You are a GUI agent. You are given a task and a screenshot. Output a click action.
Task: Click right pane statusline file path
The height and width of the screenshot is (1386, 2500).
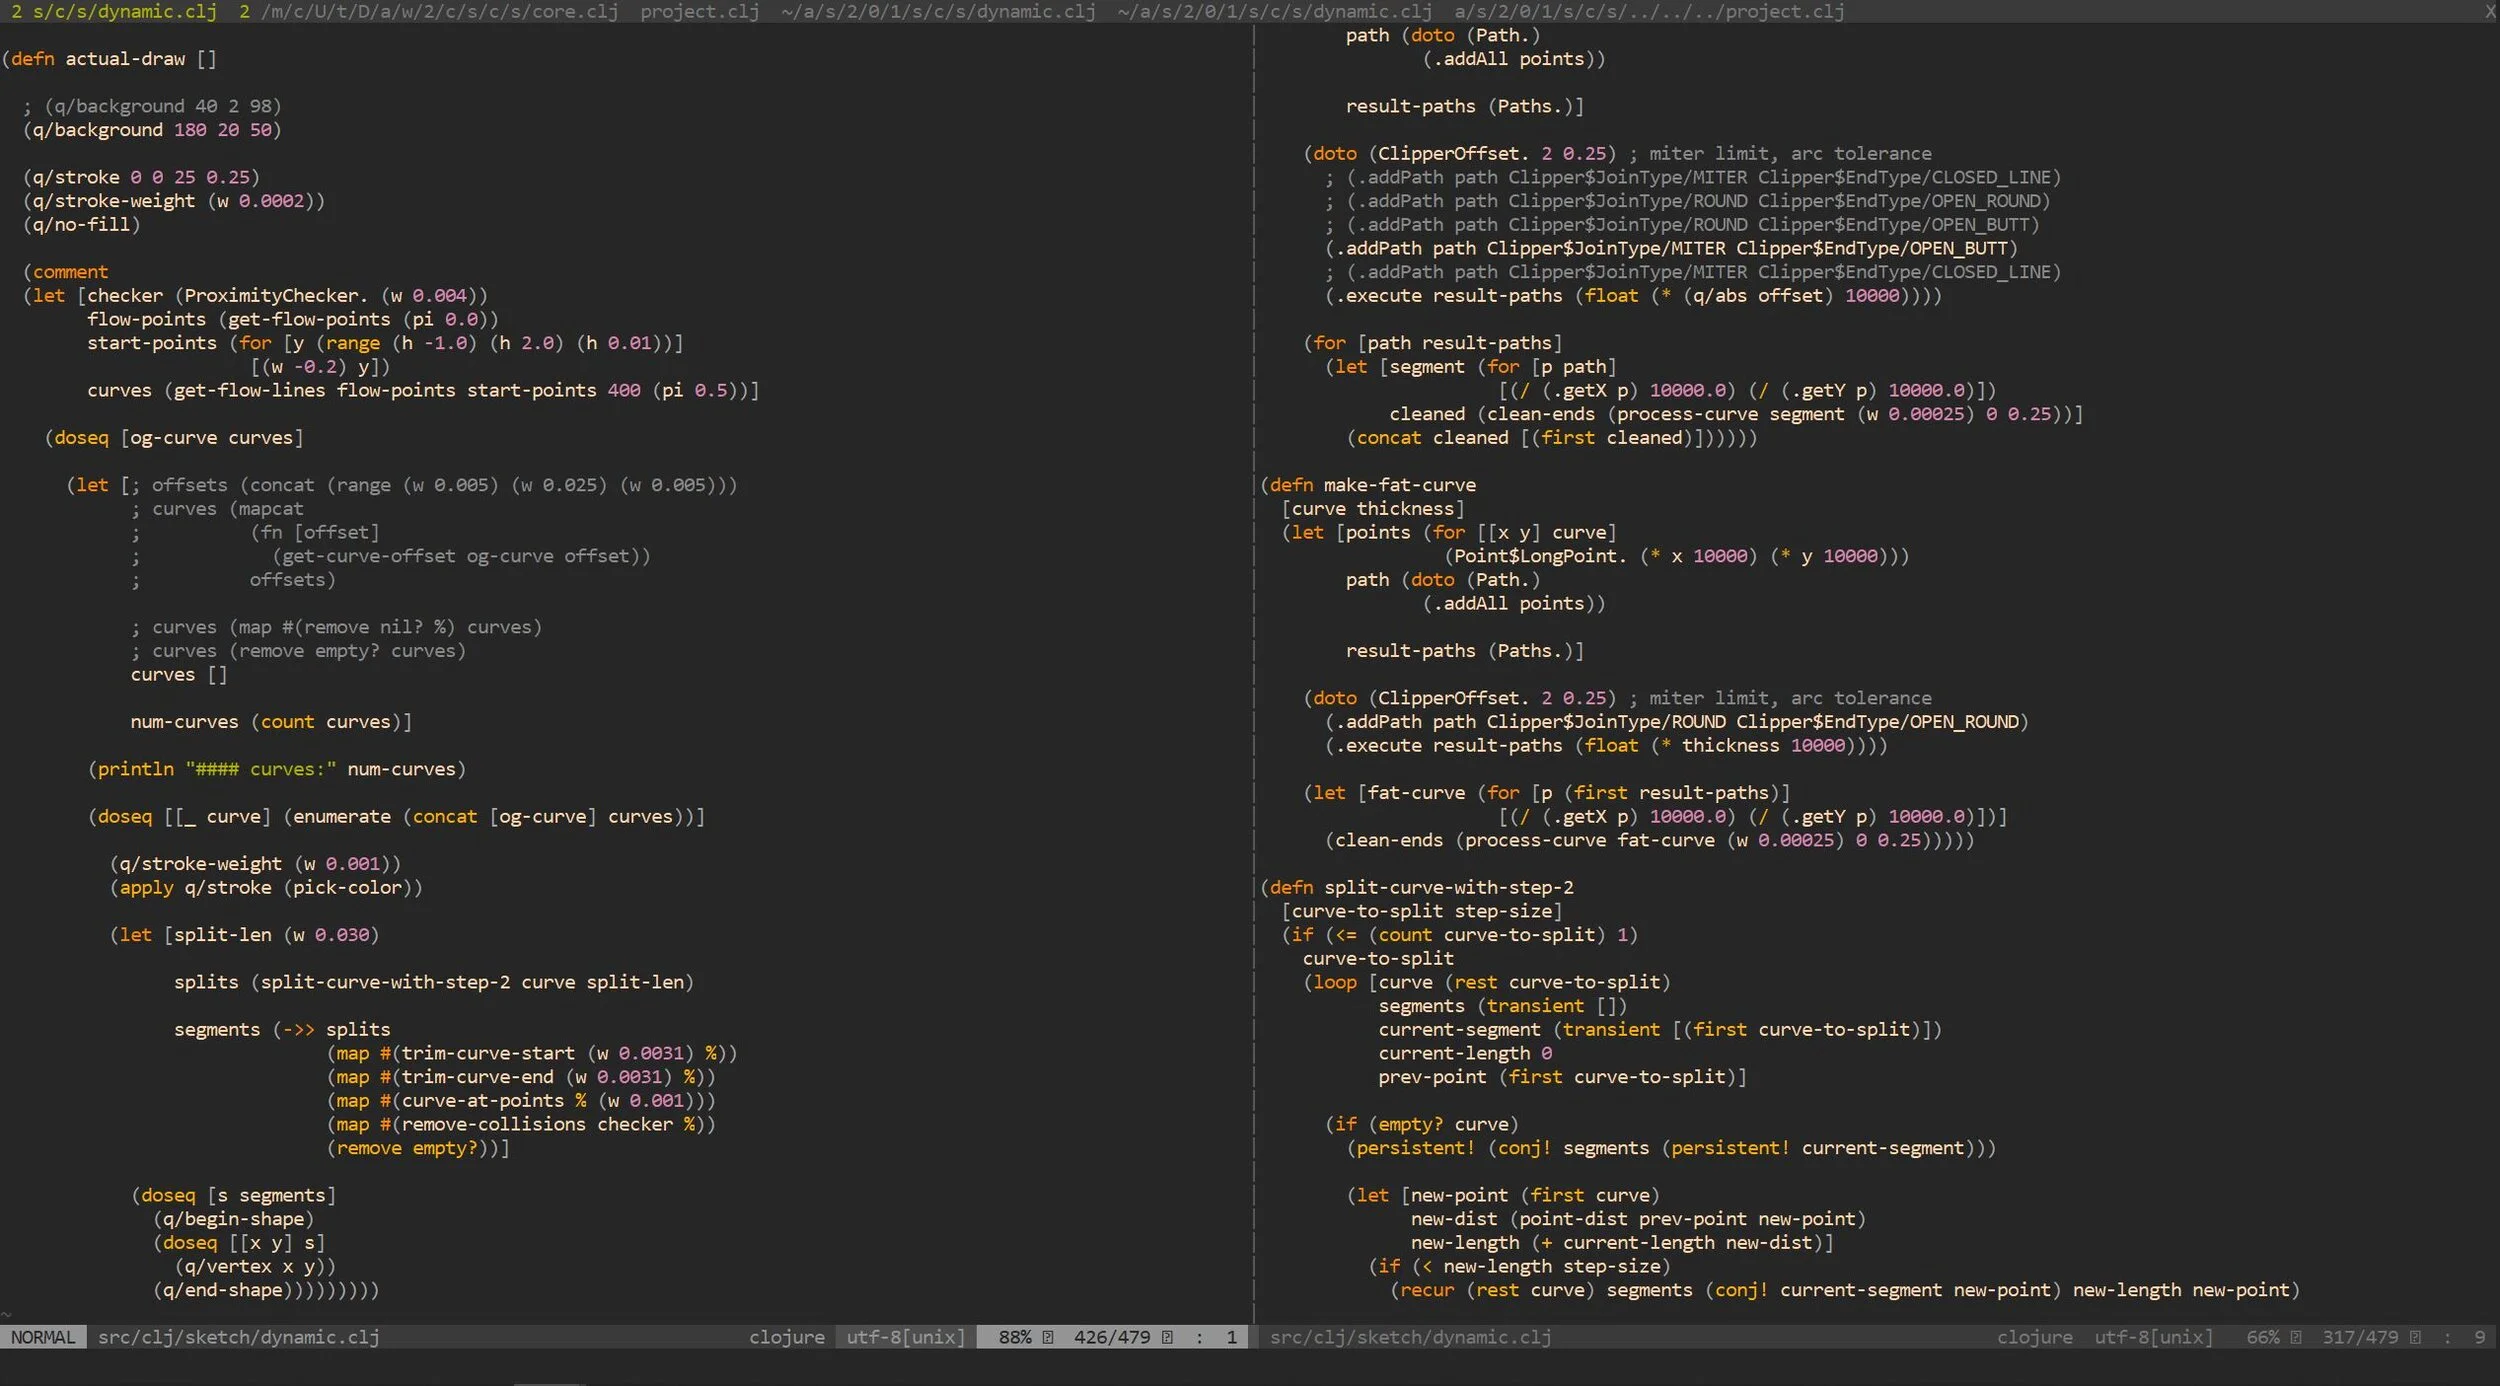[x=1410, y=1337]
